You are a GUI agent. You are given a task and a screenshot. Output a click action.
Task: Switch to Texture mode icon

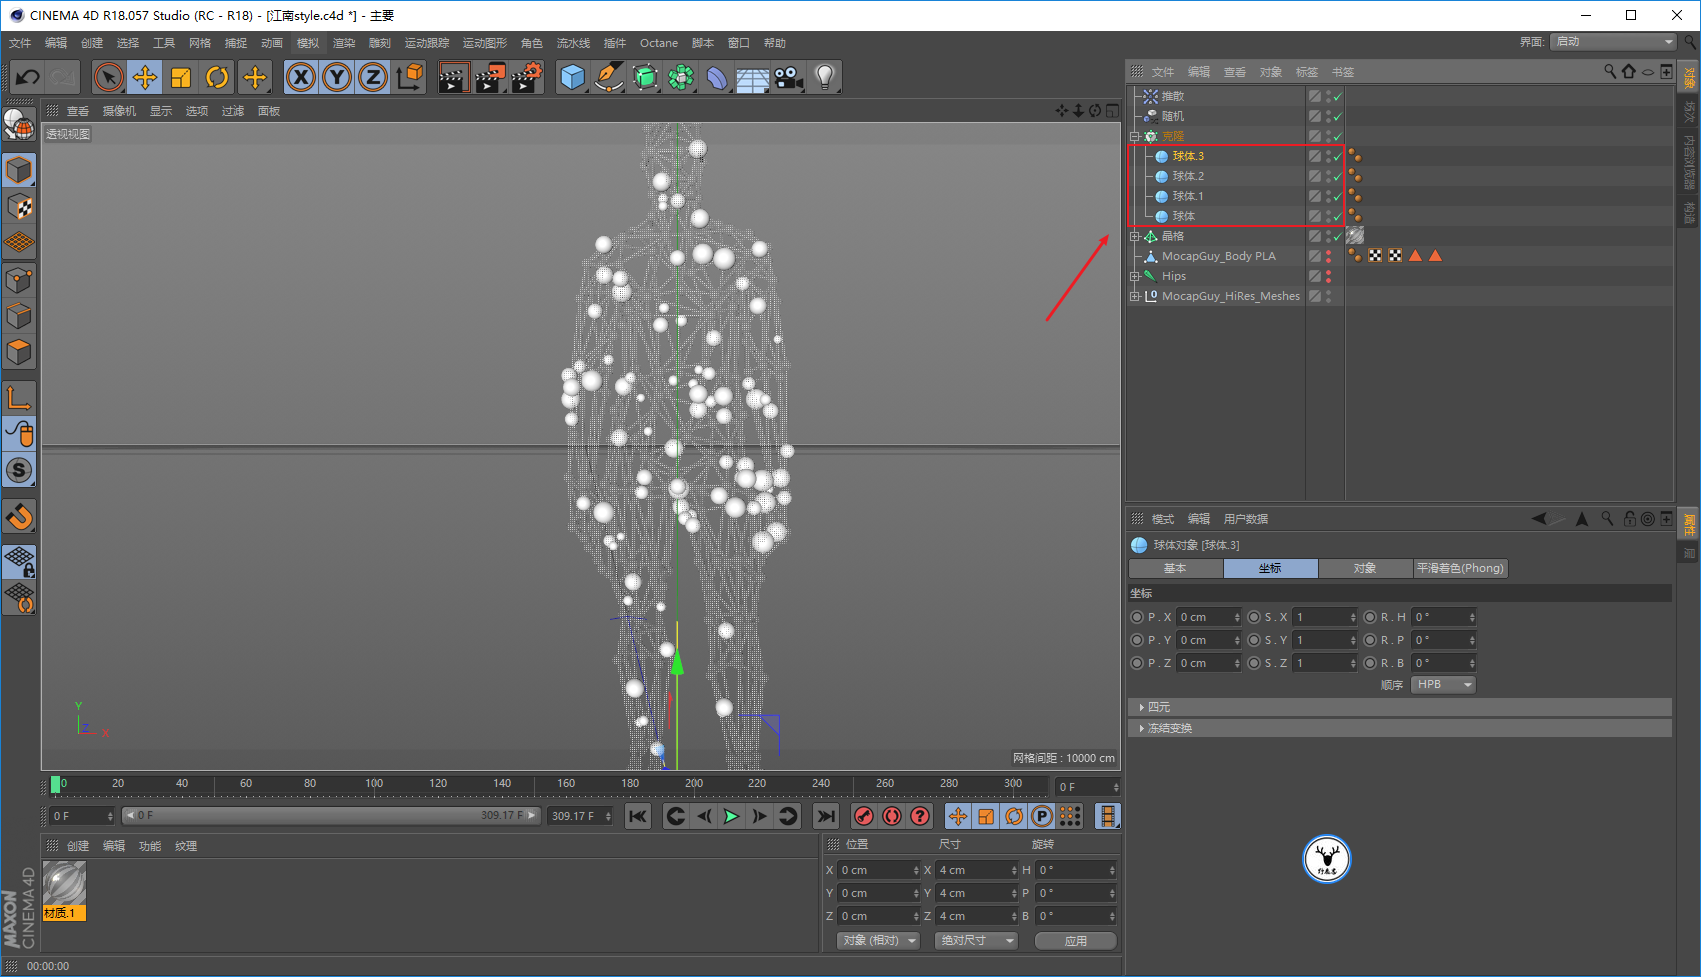19,207
